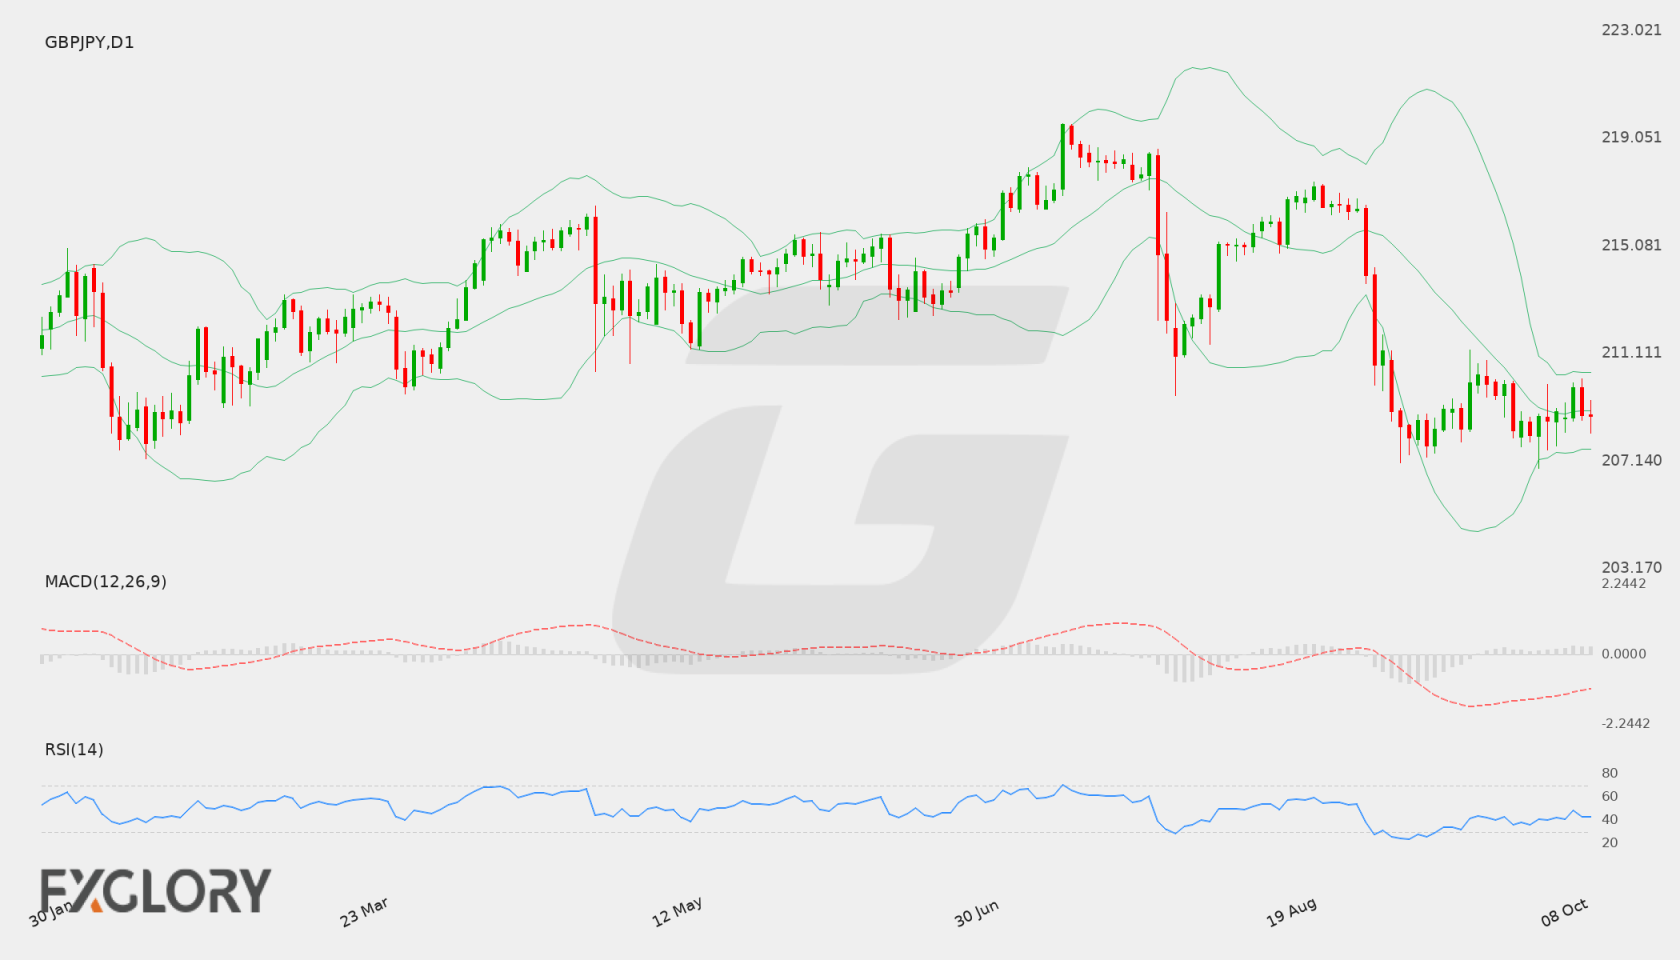
Task: Select the RSI(14) indicator label
Action: coord(74,749)
